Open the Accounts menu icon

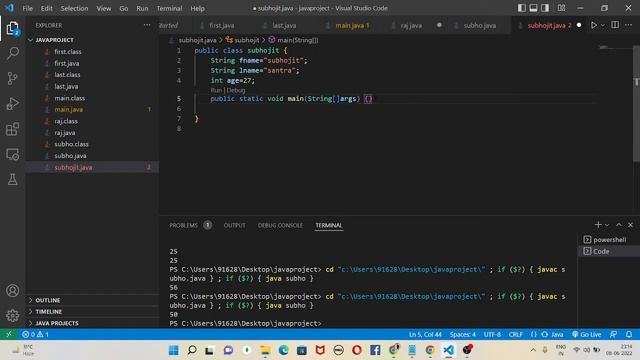pos(12,291)
